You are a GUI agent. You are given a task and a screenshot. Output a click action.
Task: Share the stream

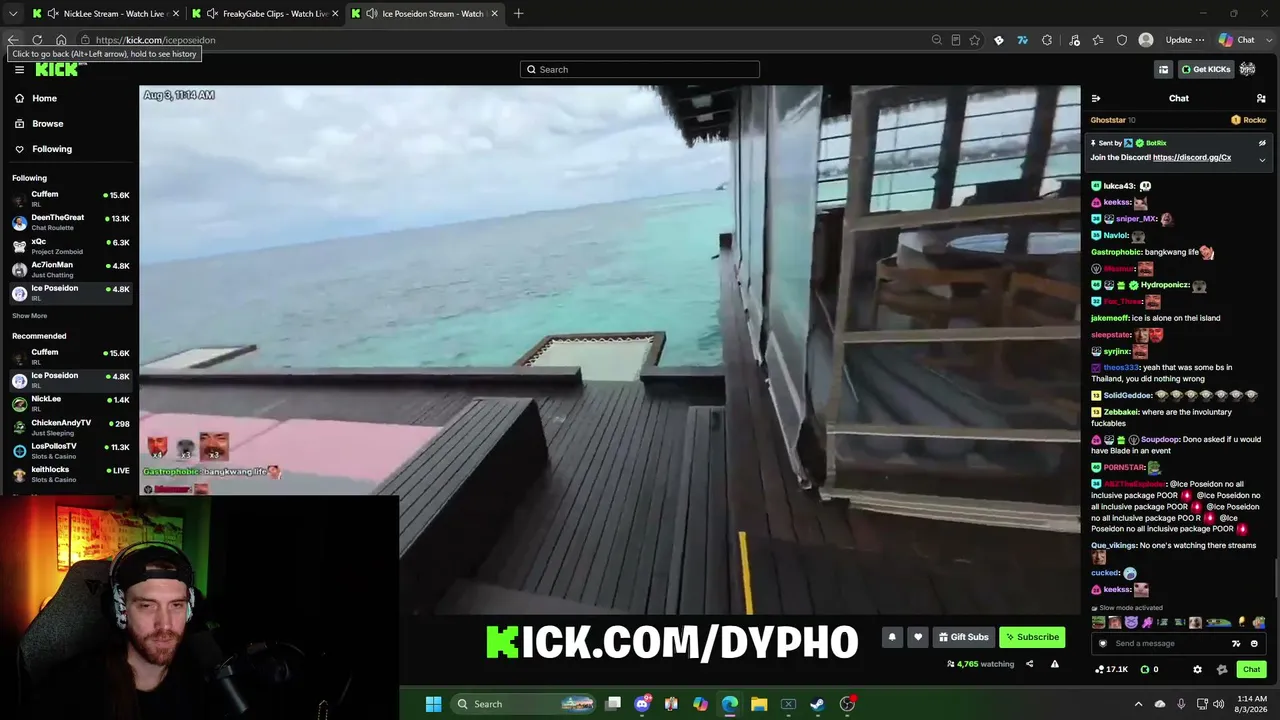[x=1029, y=664]
